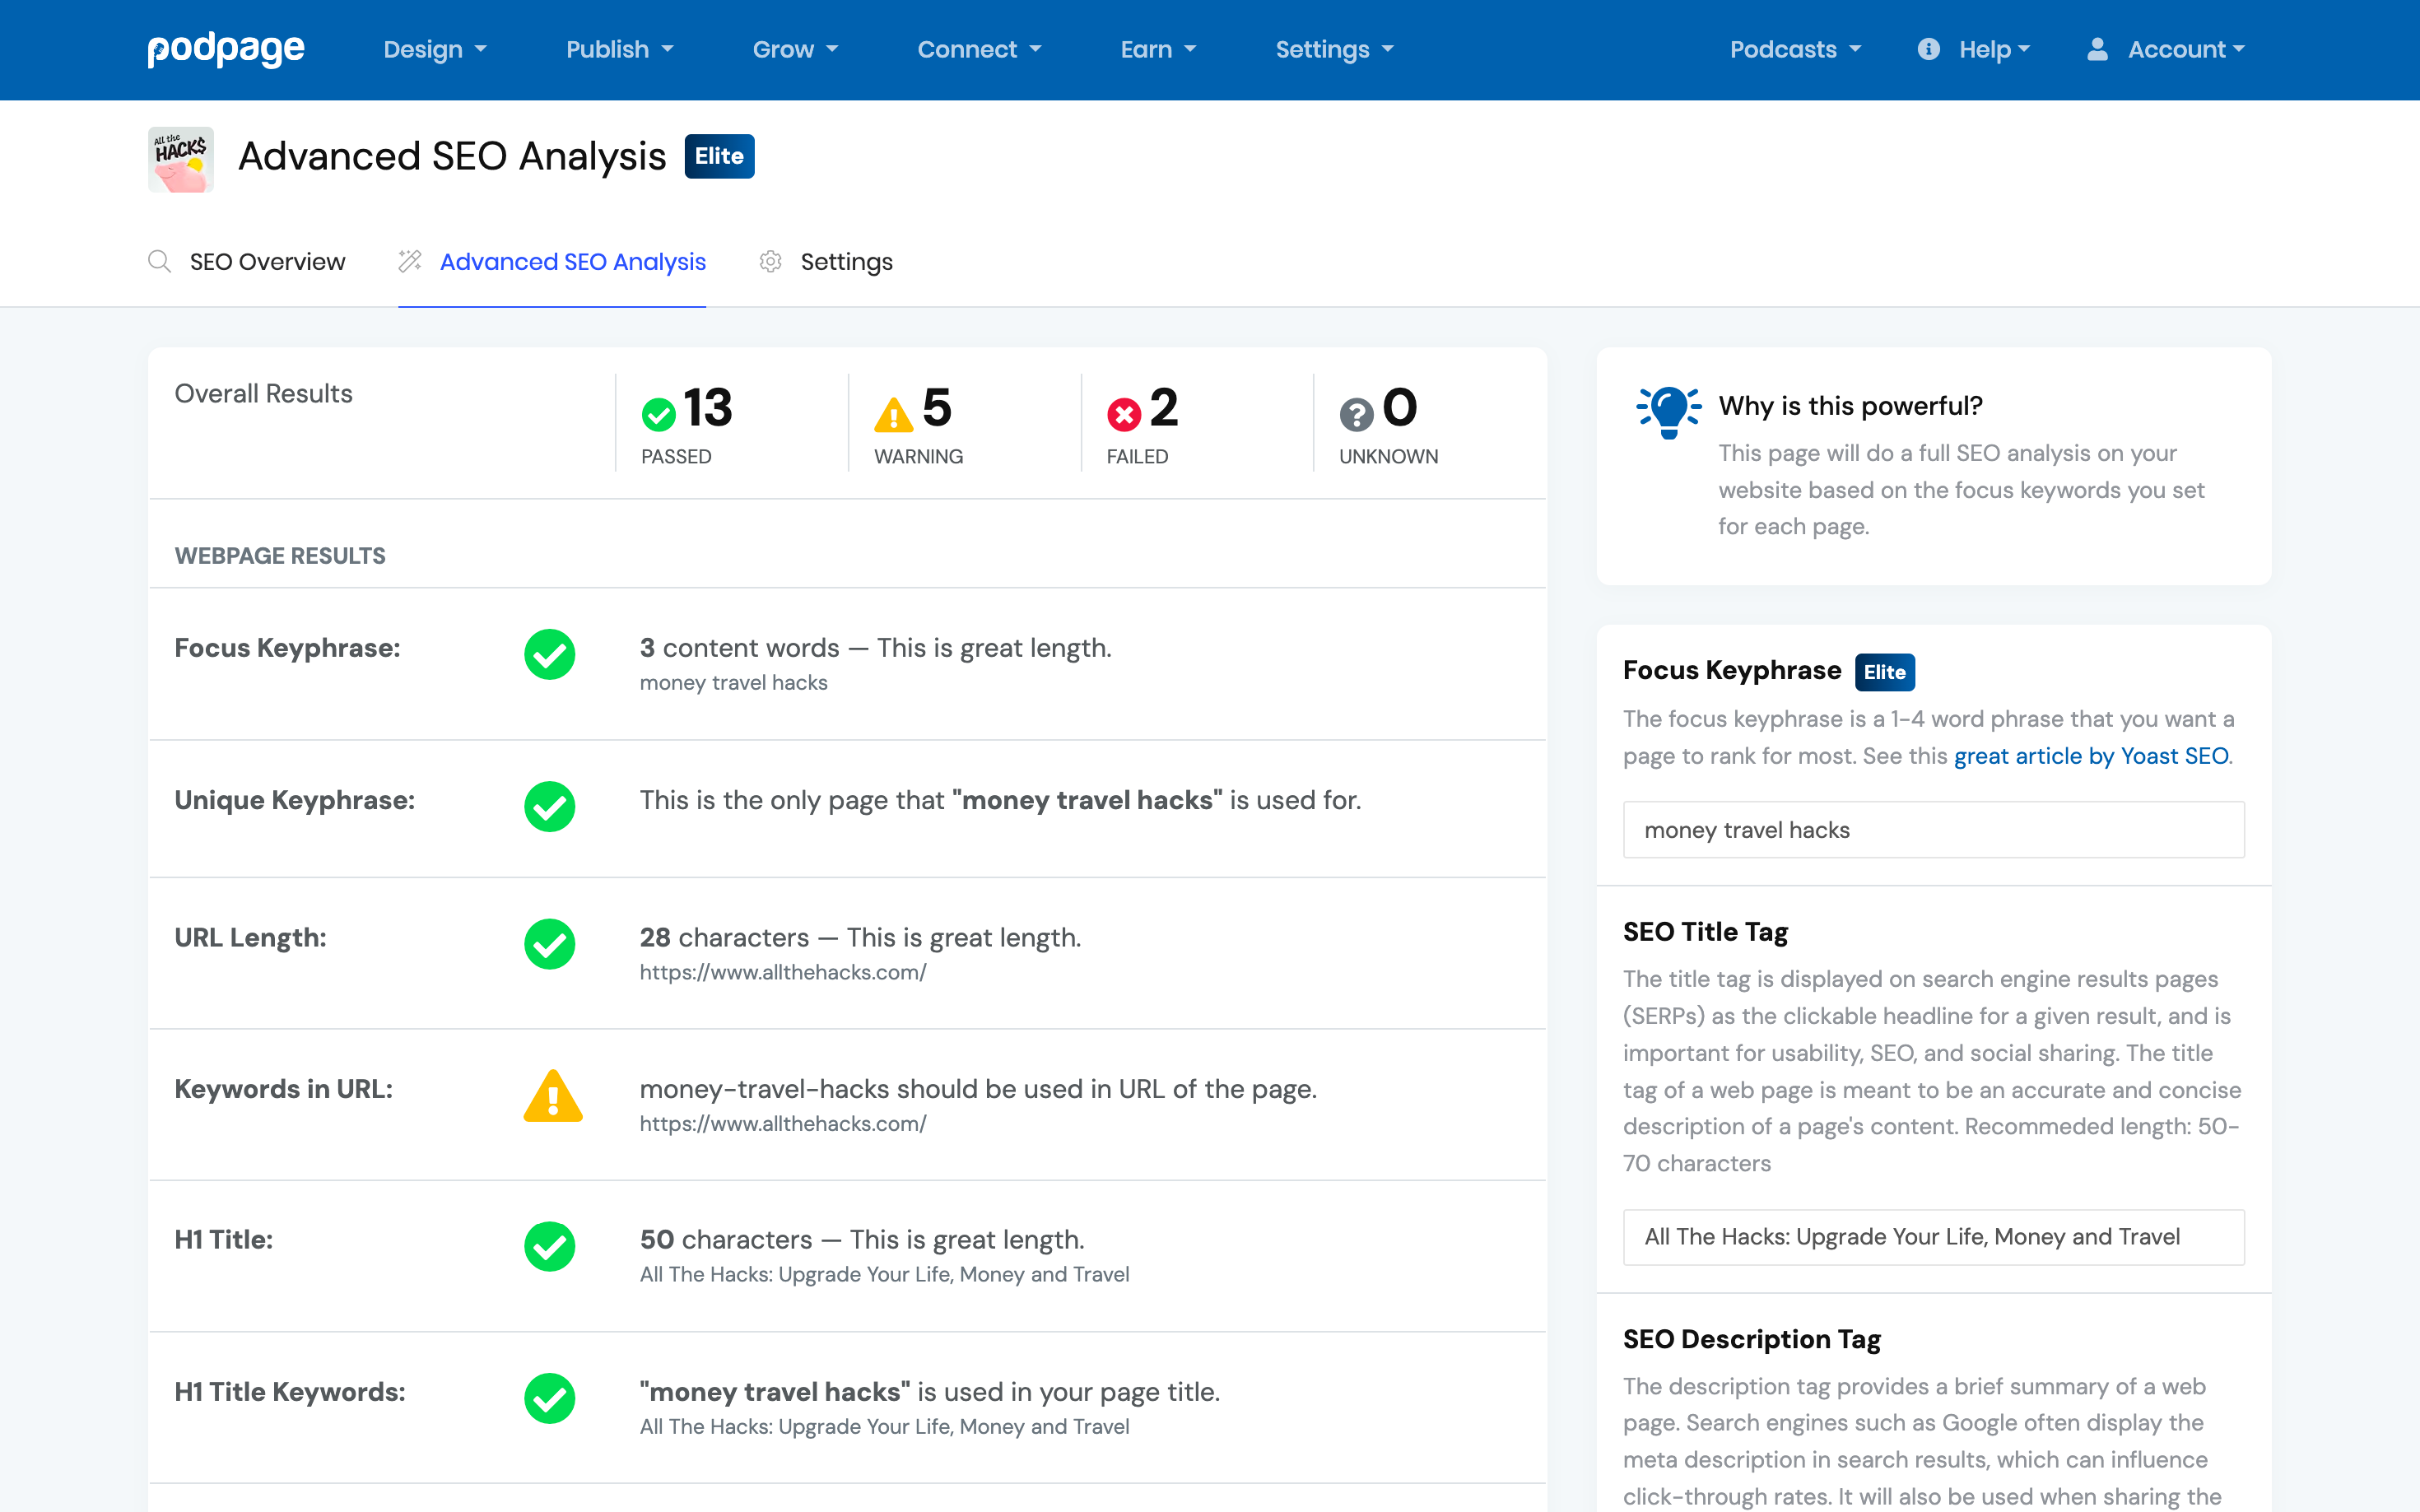Image resolution: width=2420 pixels, height=1512 pixels.
Task: Click the All the Hacks podcast thumbnail
Action: pos(181,159)
